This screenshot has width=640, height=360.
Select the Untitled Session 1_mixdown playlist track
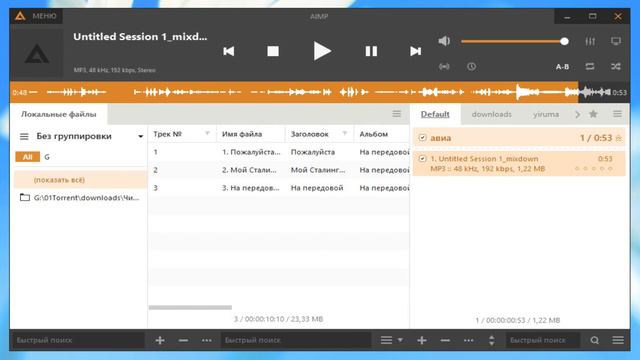pos(519,163)
